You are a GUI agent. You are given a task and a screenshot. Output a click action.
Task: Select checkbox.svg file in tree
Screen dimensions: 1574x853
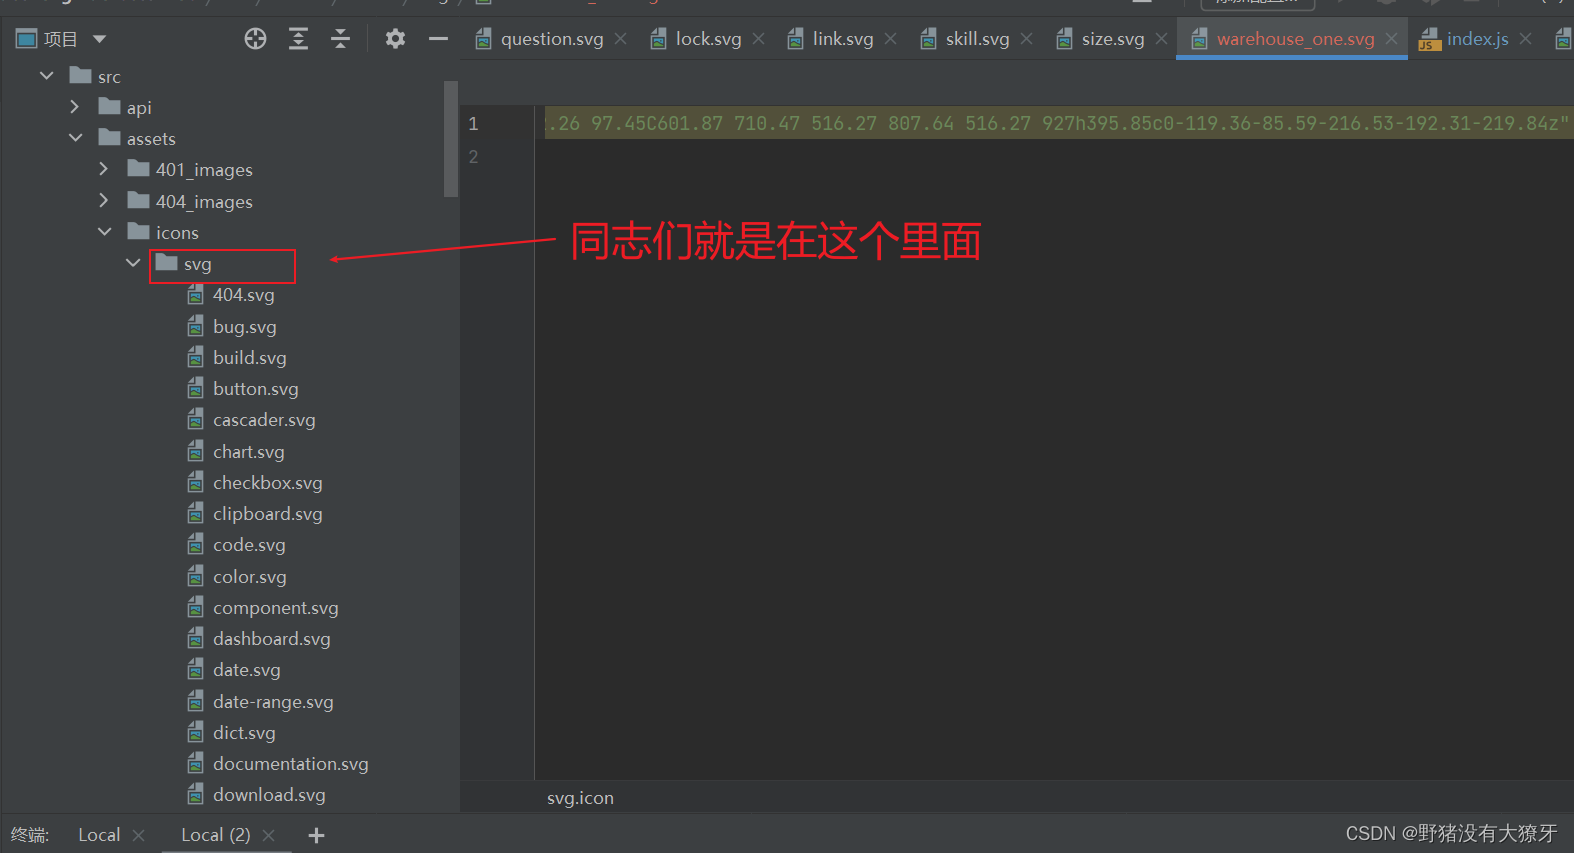(x=267, y=483)
